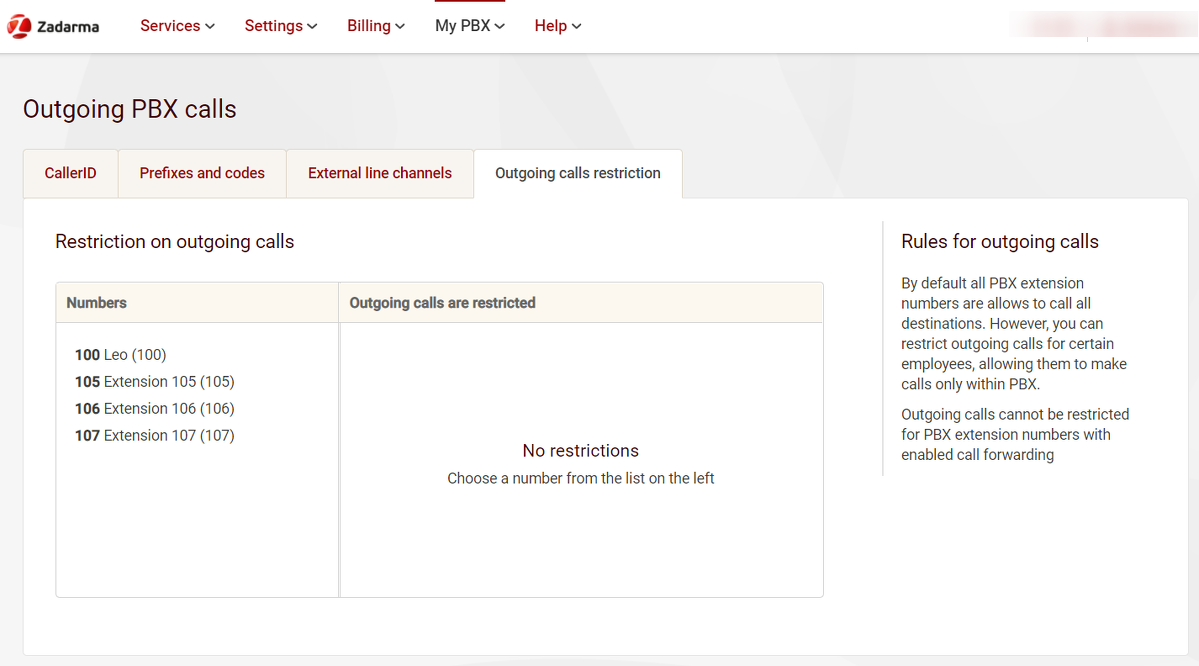
Task: Switch to the CallerID tab
Action: point(70,173)
